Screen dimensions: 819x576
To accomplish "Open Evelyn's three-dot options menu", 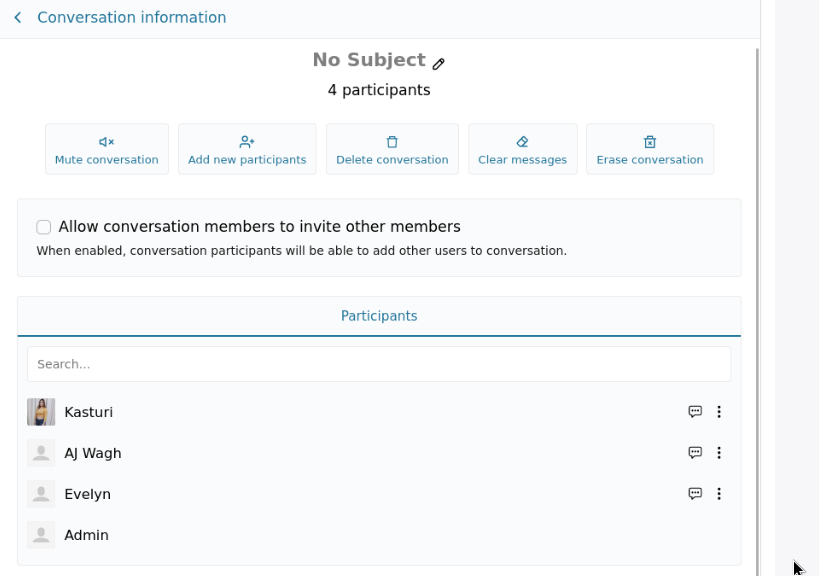I will coord(719,493).
